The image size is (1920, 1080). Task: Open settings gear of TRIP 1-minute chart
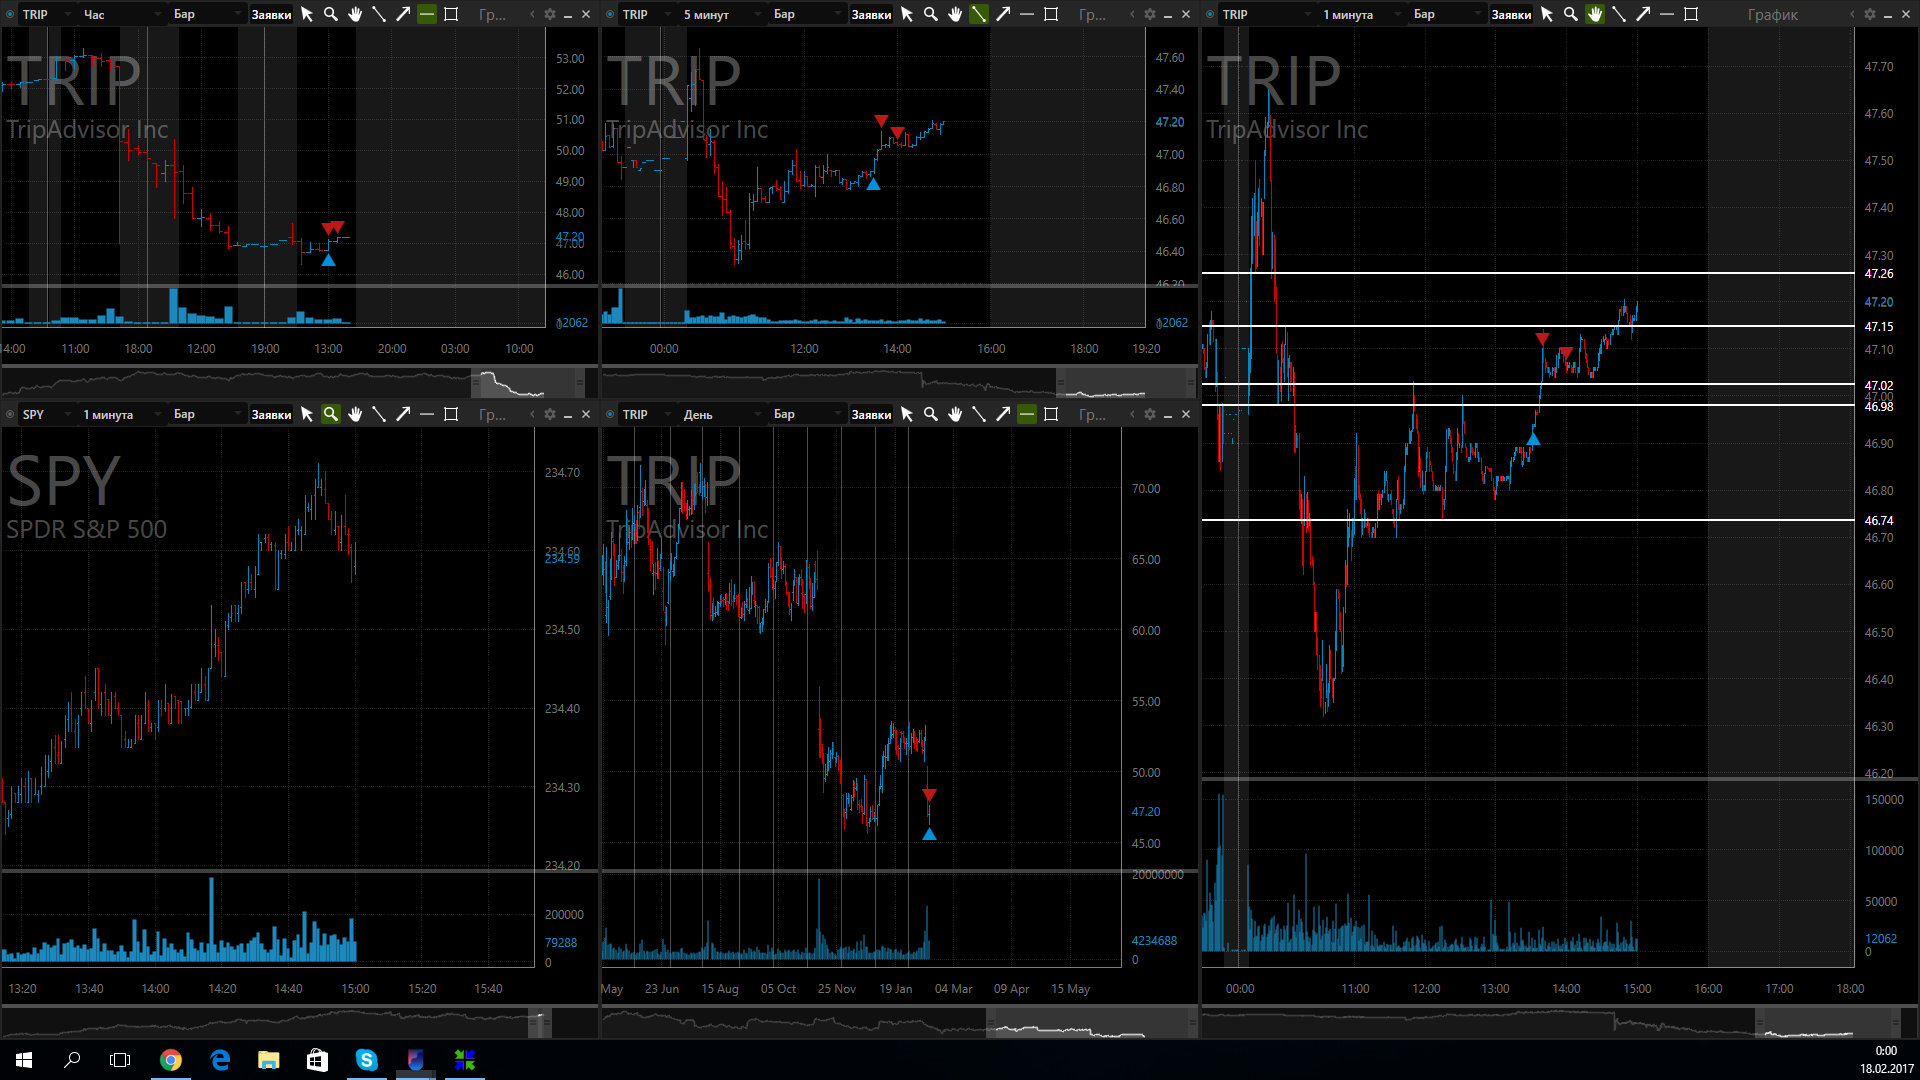pyautogui.click(x=1870, y=14)
